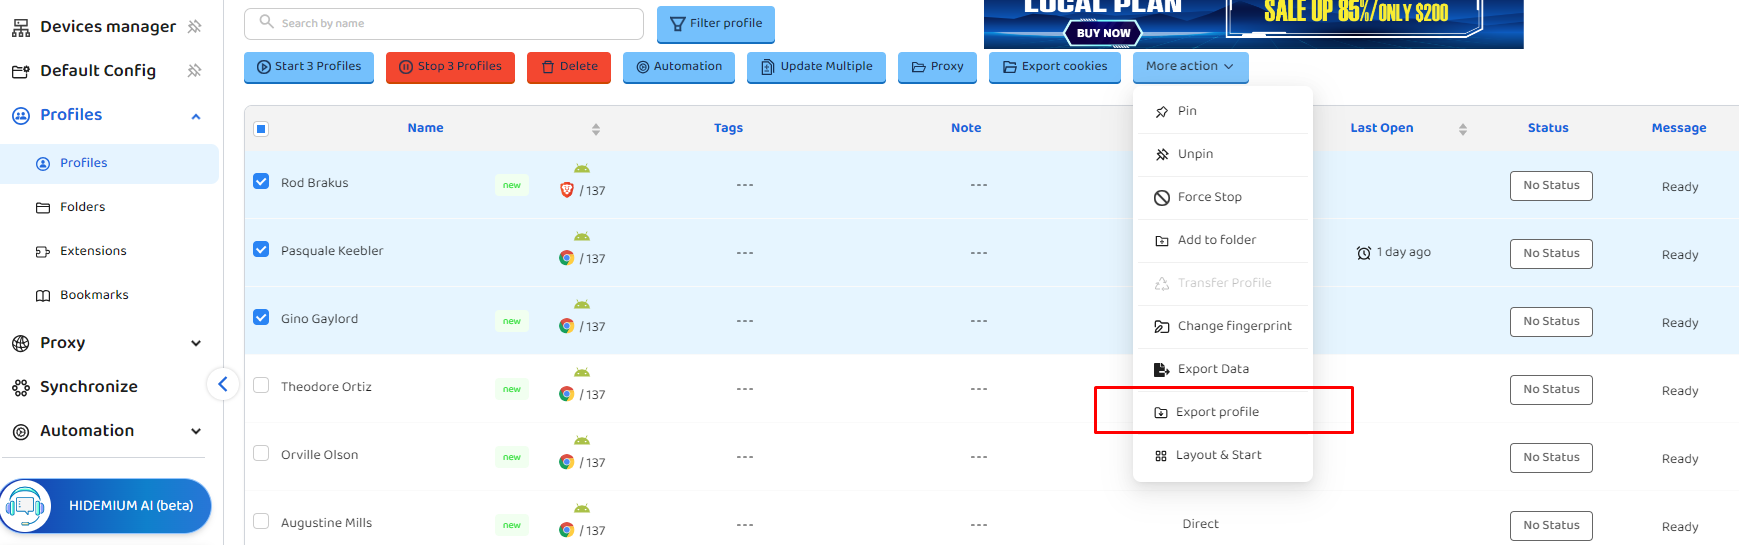Click the Filter profile button
This screenshot has width=1739, height=545.
point(715,24)
